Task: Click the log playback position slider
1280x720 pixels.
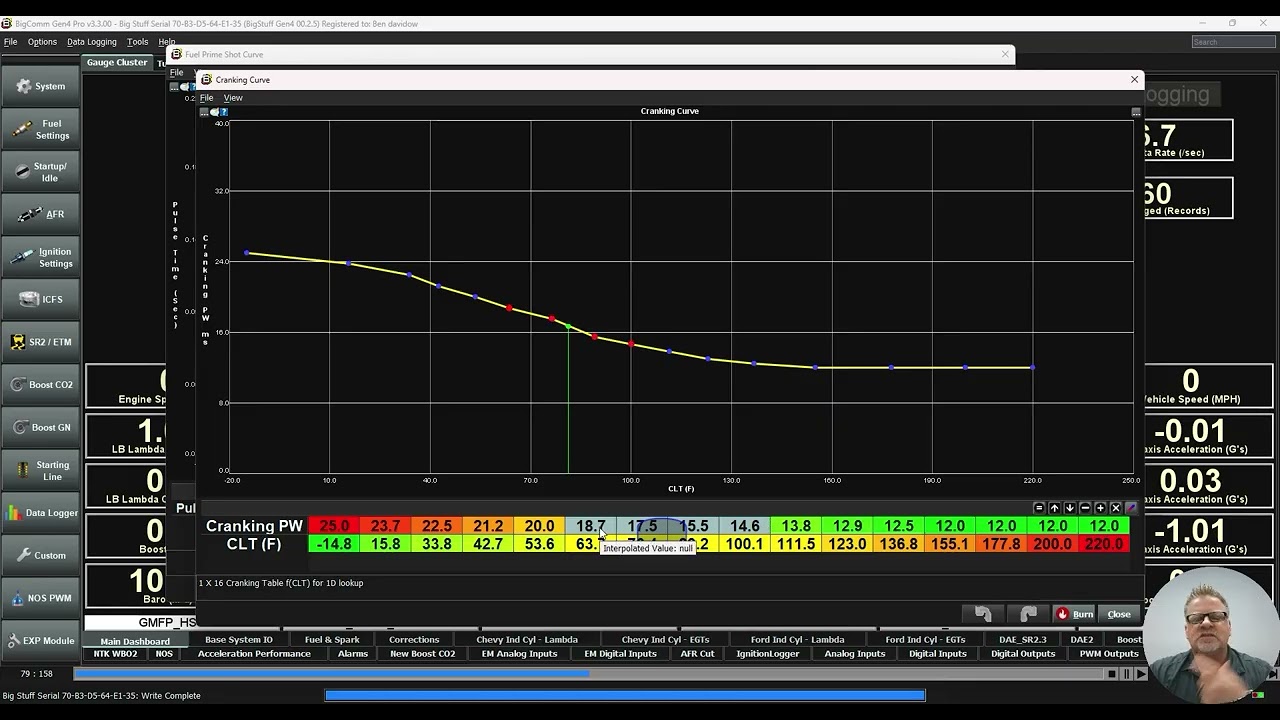Action: click(590, 674)
